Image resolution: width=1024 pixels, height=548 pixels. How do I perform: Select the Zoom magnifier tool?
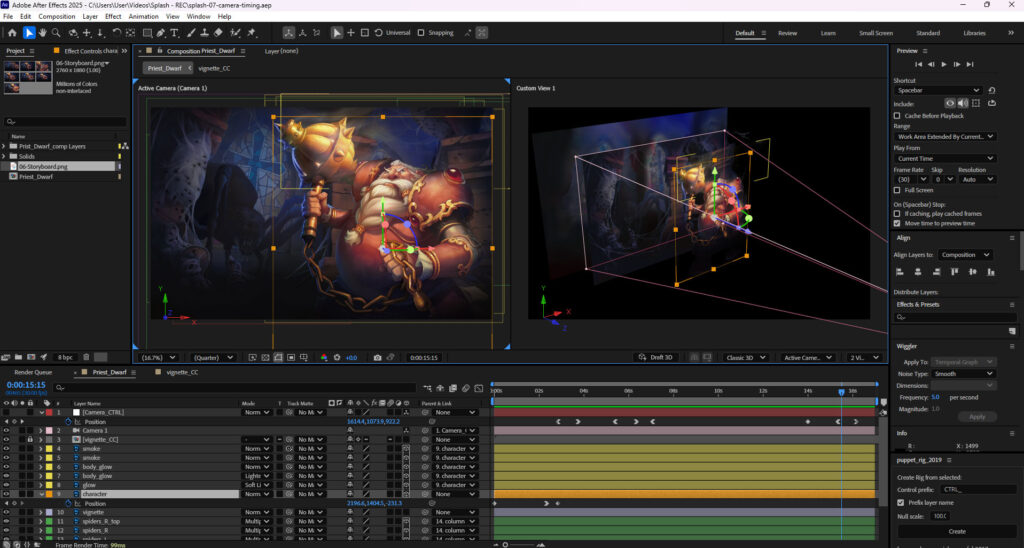pyautogui.click(x=56, y=33)
